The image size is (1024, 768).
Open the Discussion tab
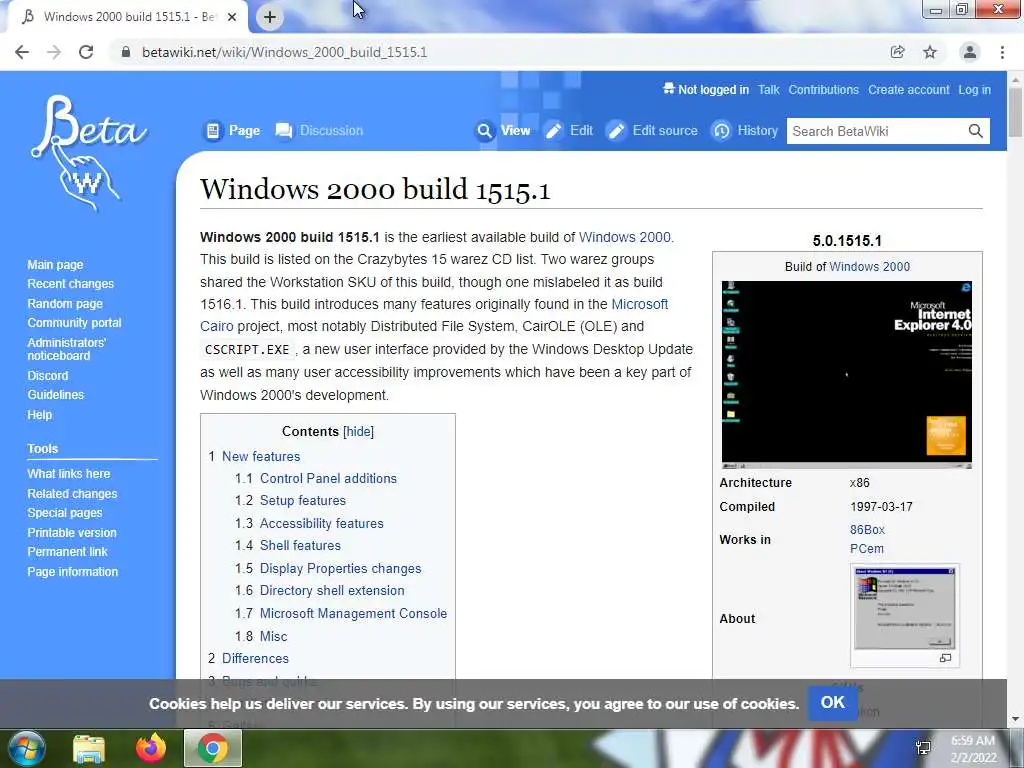pyautogui.click(x=319, y=131)
